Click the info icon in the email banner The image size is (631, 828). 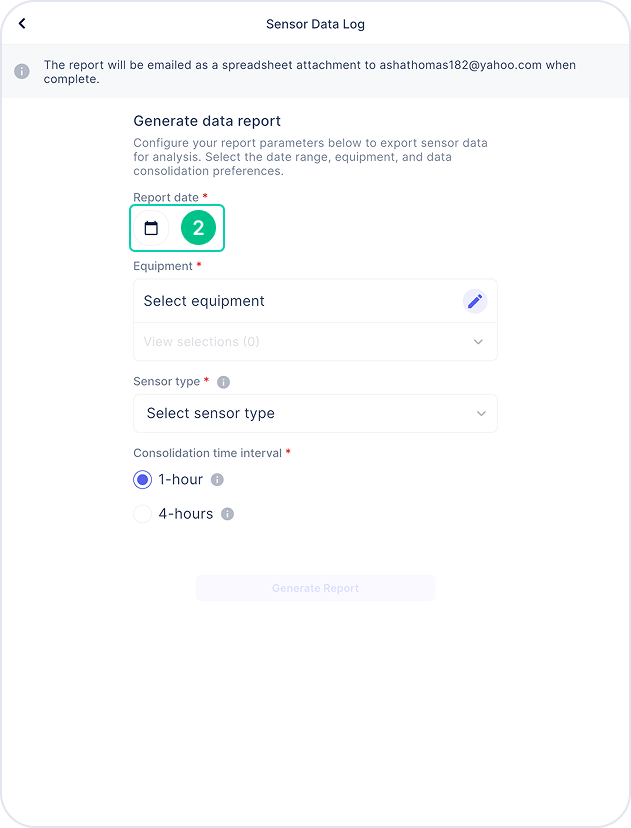pos(22,71)
